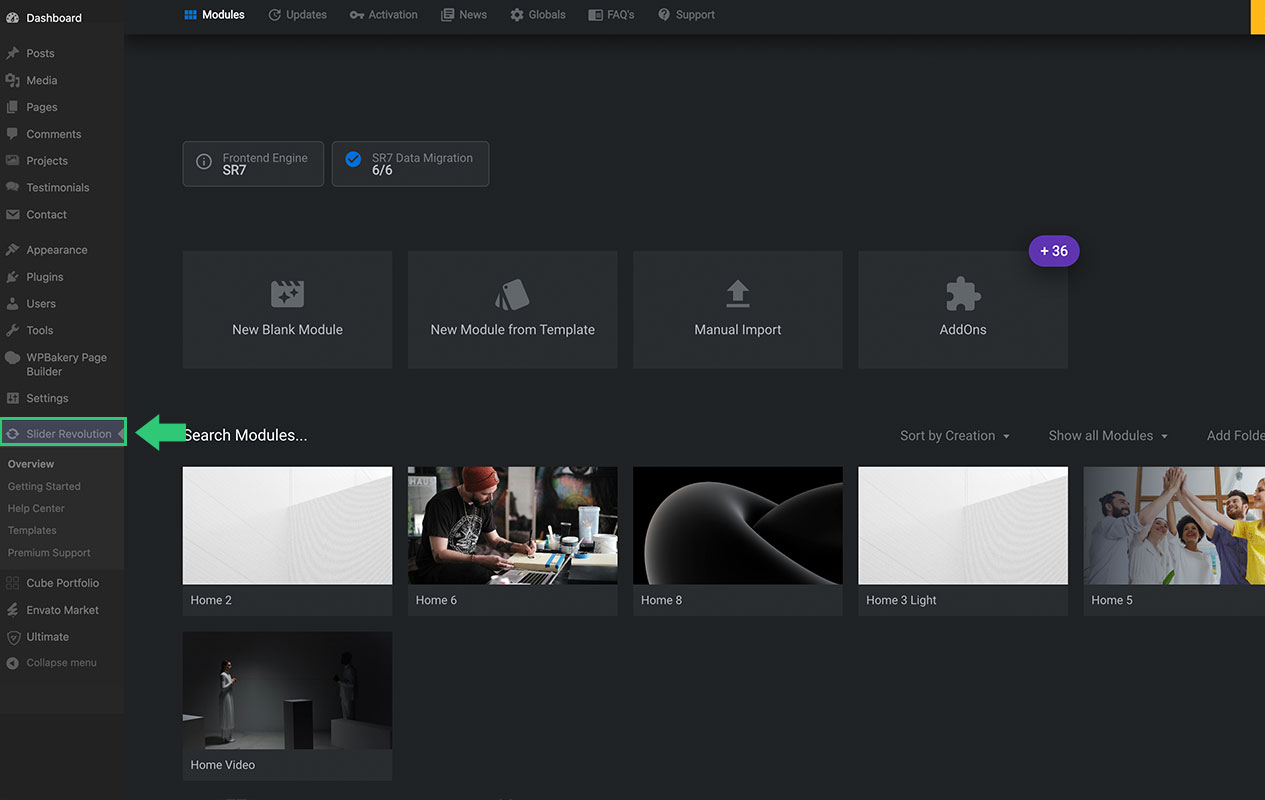Click the Frontend Engine info icon

(x=204, y=162)
